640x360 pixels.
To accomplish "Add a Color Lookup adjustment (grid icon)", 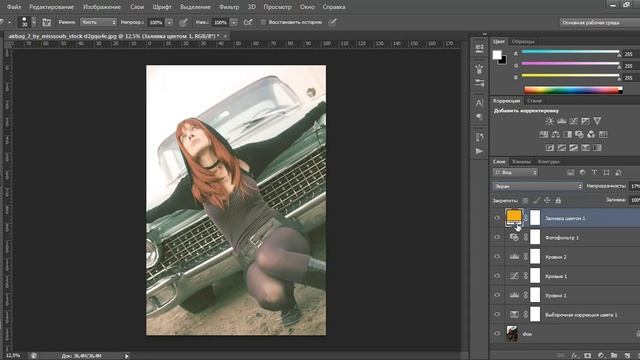I will click(603, 134).
